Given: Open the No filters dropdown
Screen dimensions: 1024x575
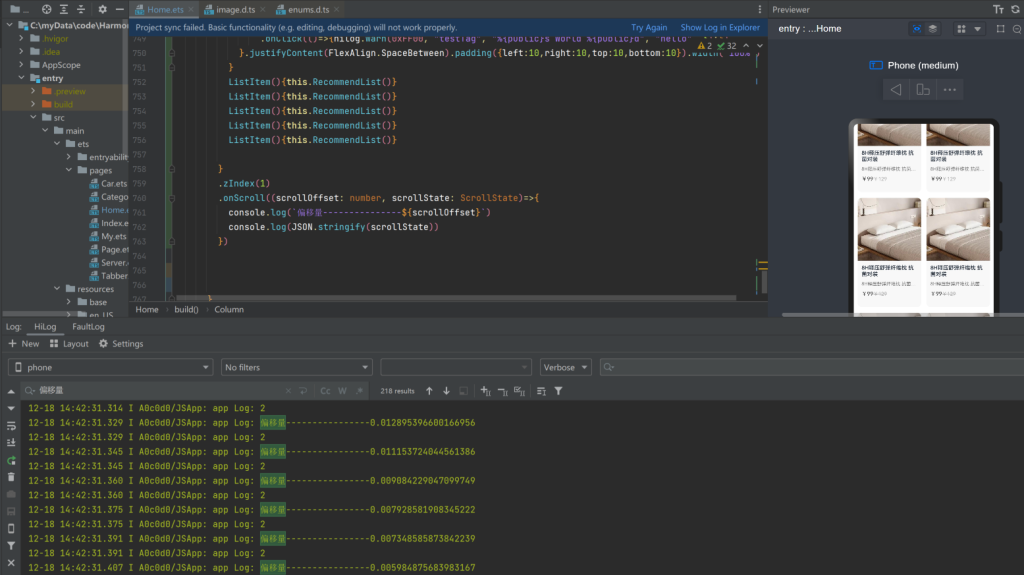Looking at the screenshot, I should (296, 367).
